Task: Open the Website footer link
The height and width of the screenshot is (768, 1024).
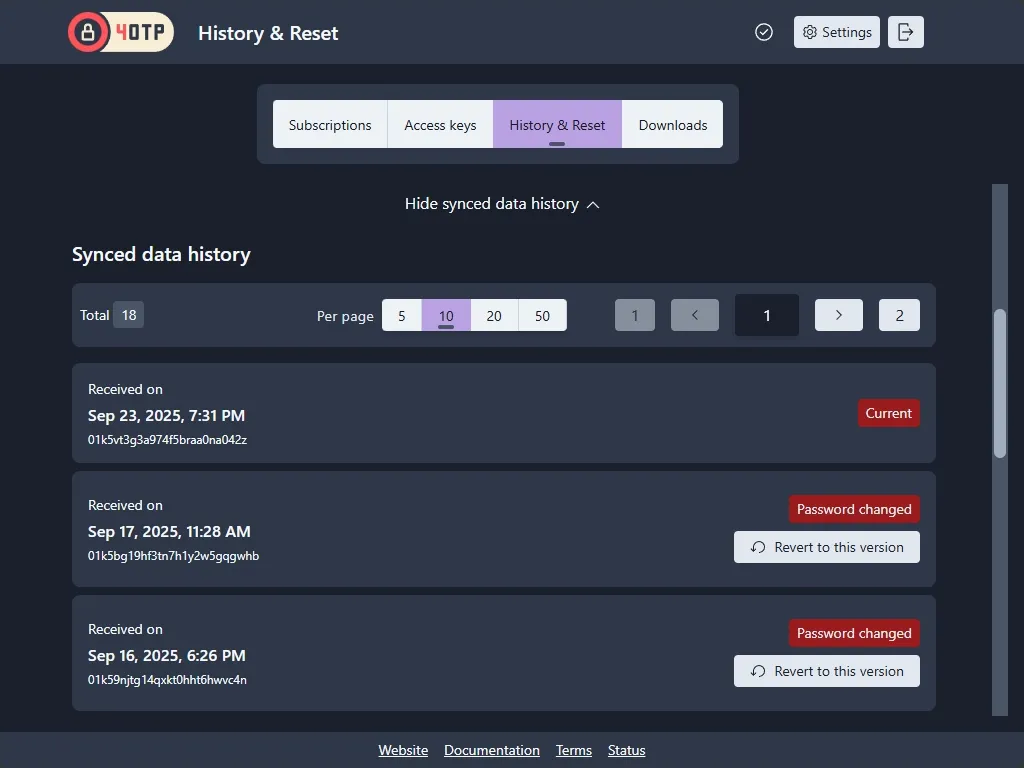Action: pyautogui.click(x=403, y=750)
